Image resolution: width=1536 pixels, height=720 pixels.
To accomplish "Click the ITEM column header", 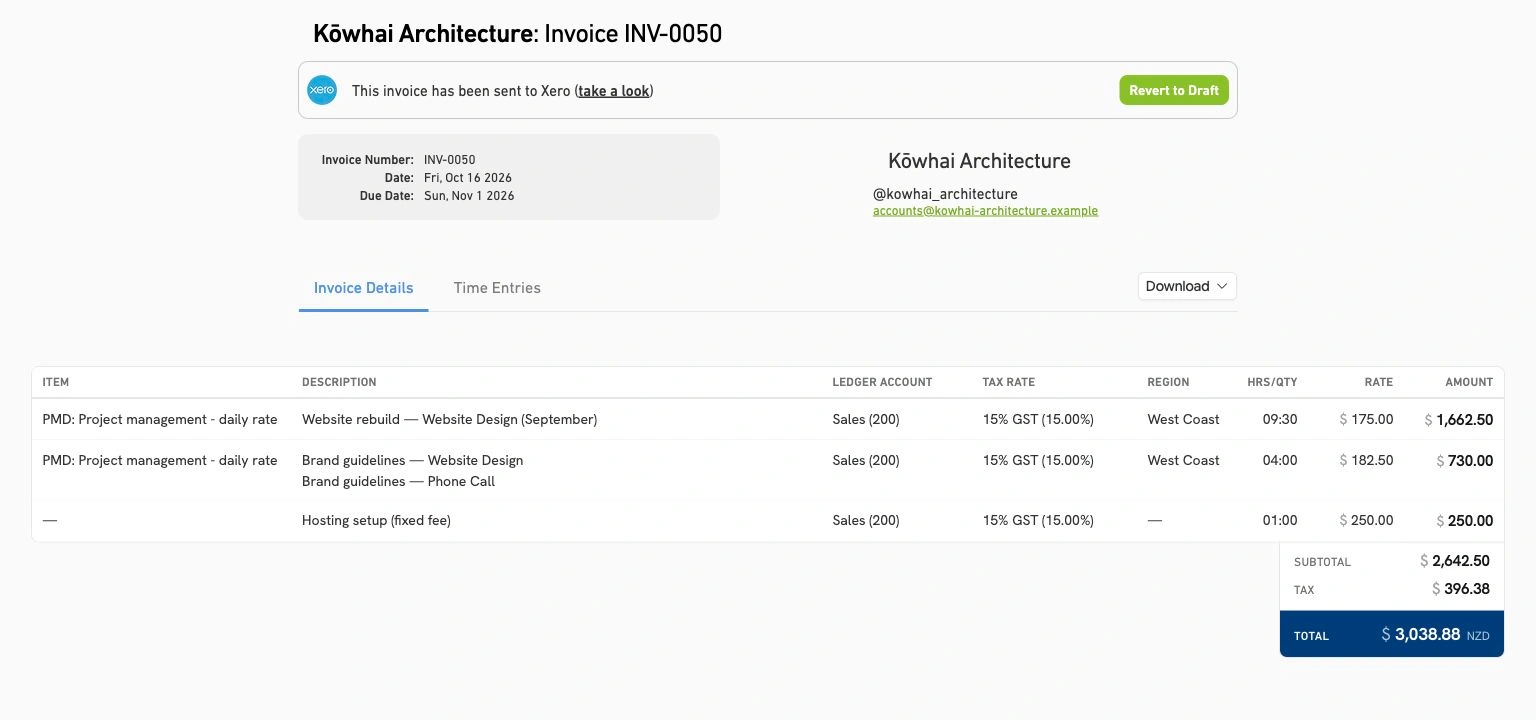I will pyautogui.click(x=56, y=382).
